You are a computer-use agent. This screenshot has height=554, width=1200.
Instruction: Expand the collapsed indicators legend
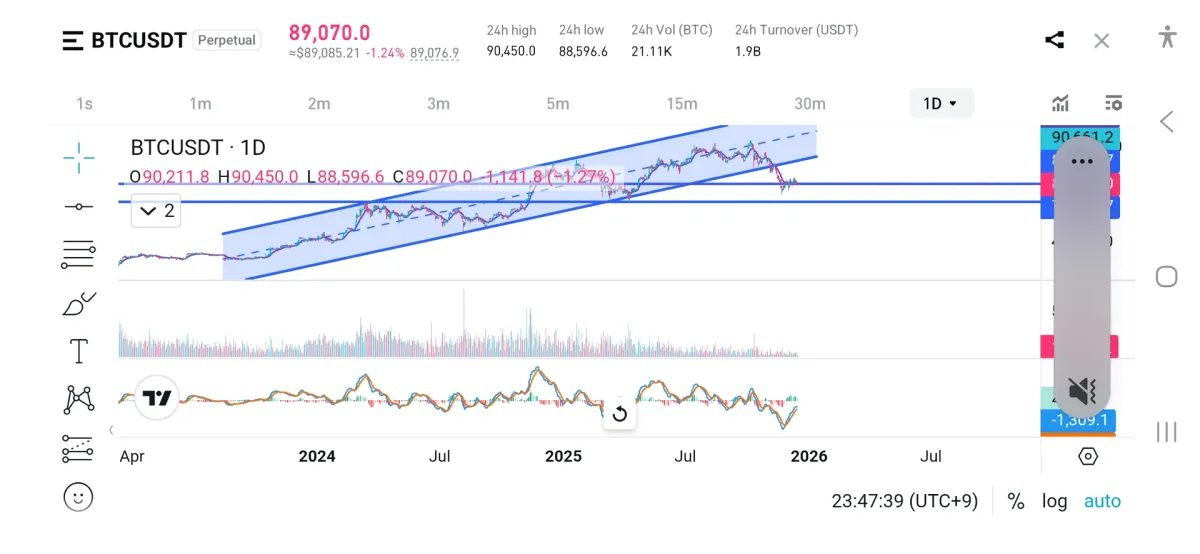157,211
